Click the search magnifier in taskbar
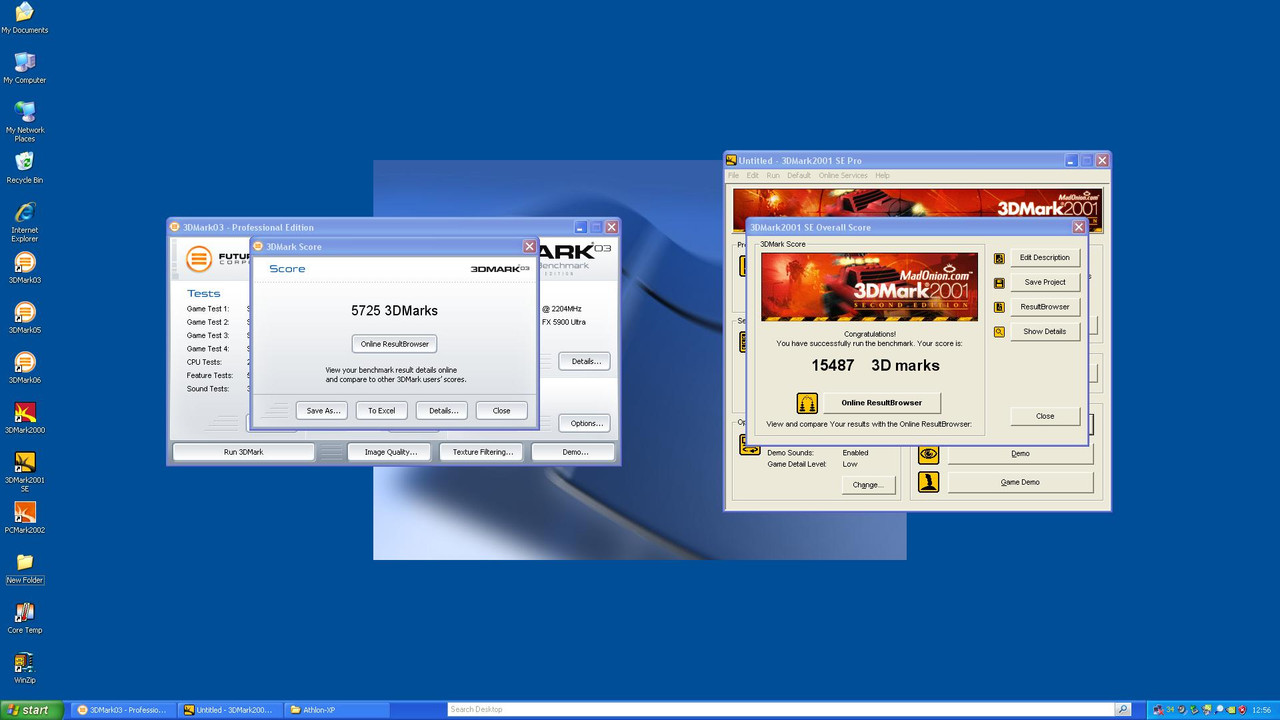The height and width of the screenshot is (720, 1280). [x=1123, y=710]
